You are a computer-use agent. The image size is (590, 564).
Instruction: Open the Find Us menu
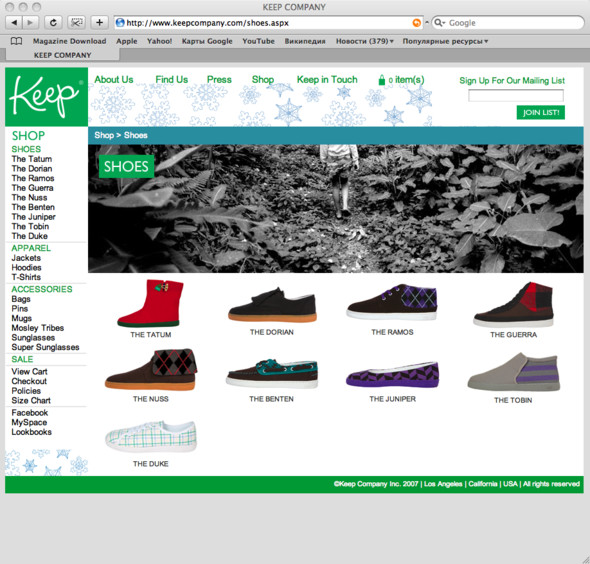[172, 80]
